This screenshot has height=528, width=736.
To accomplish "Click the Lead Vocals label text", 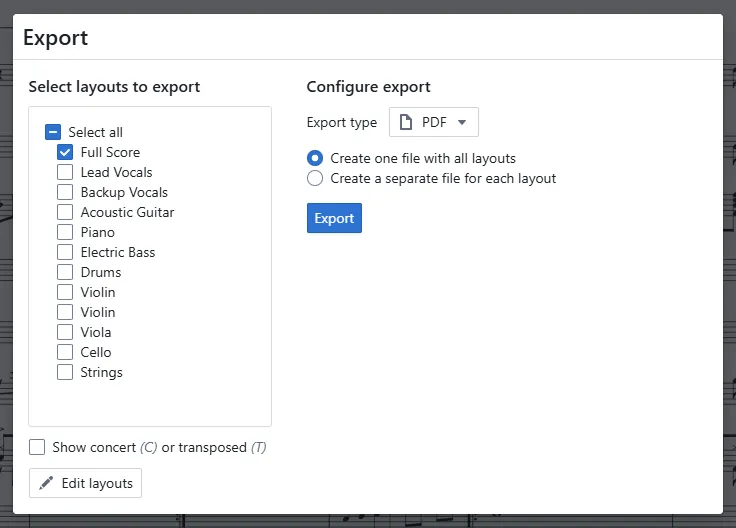I will (116, 172).
